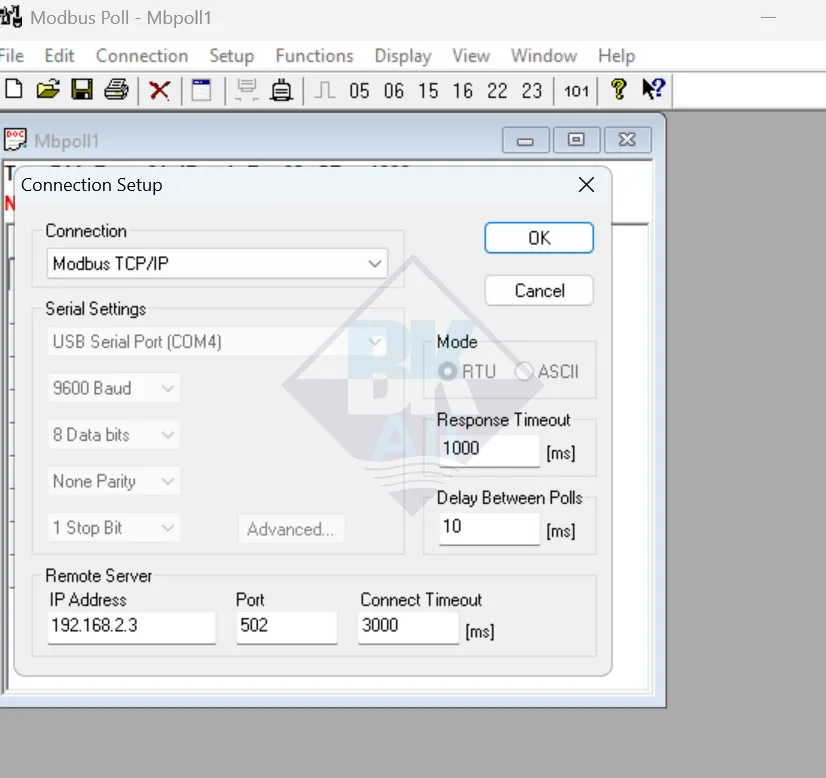Screen dimensions: 826x778
Task: Click the Delay Between Polls field
Action: (489, 528)
